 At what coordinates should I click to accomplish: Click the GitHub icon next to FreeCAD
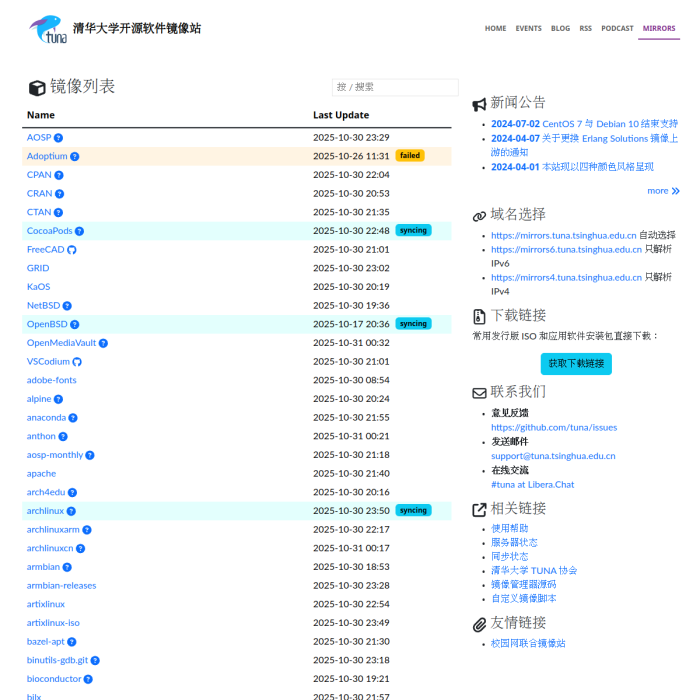72,250
